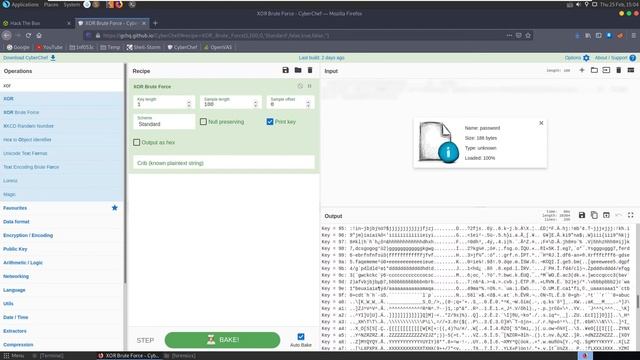640x360 pixels.
Task: Reload the page in Firefox
Action: tap(28, 36)
